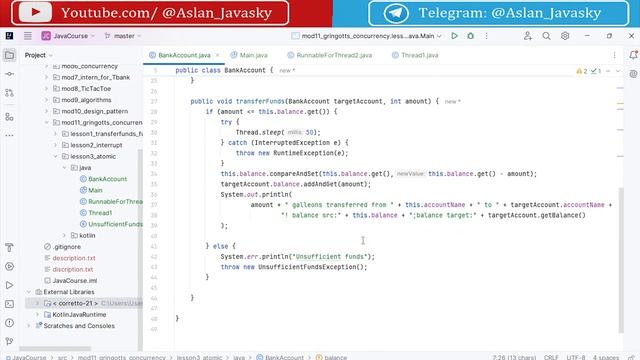Viewport: 640px width, 360px height.
Task: Expand the mod8_TicTacToe folder
Action: 46,89
